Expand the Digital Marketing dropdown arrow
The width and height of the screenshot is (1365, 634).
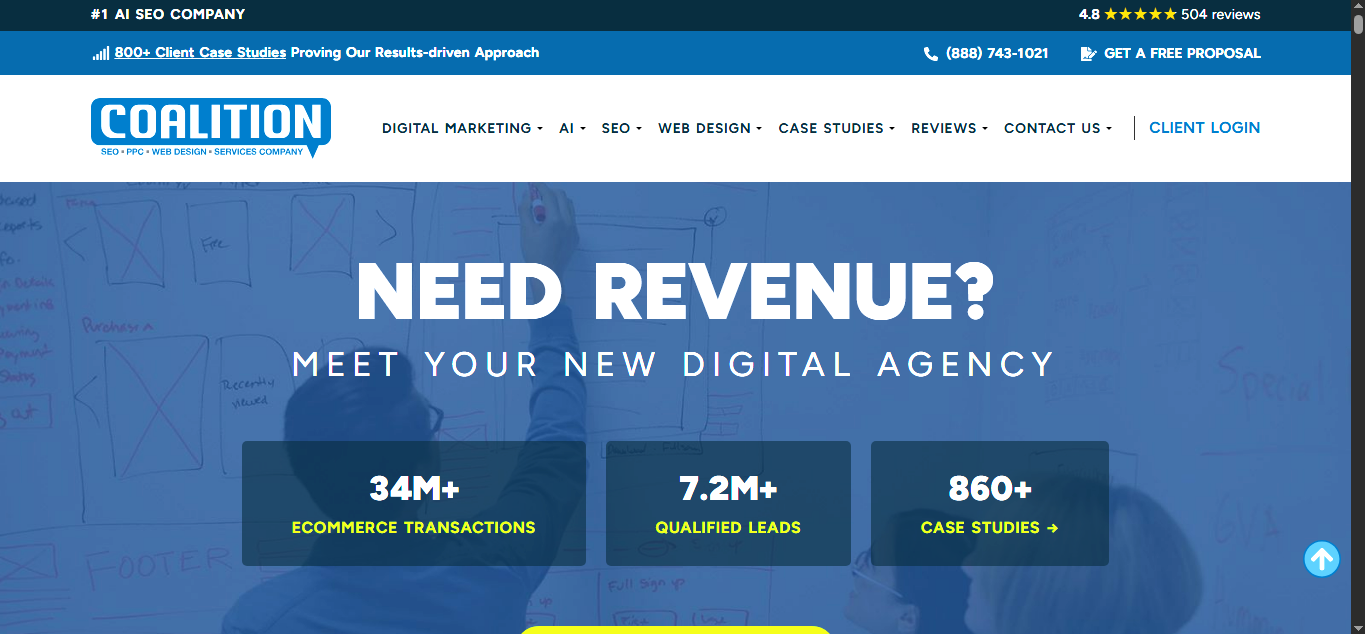coord(540,129)
